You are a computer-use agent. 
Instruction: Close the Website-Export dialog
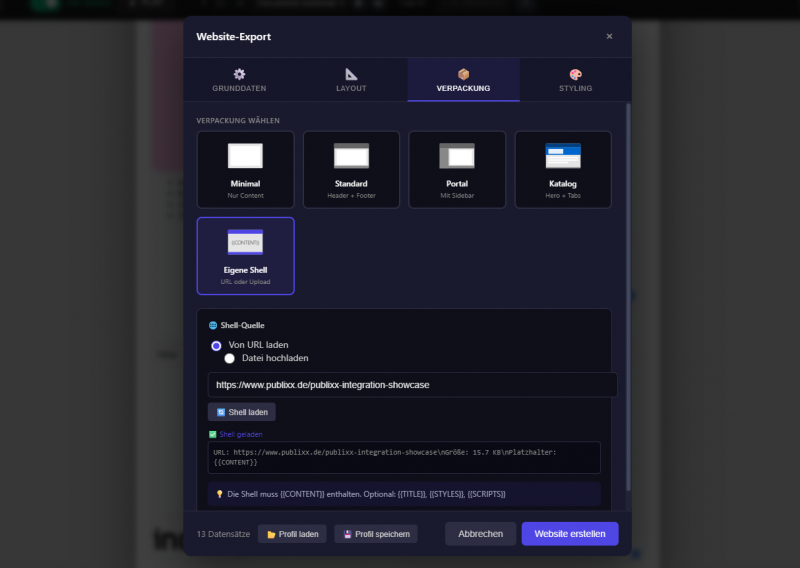(x=610, y=37)
